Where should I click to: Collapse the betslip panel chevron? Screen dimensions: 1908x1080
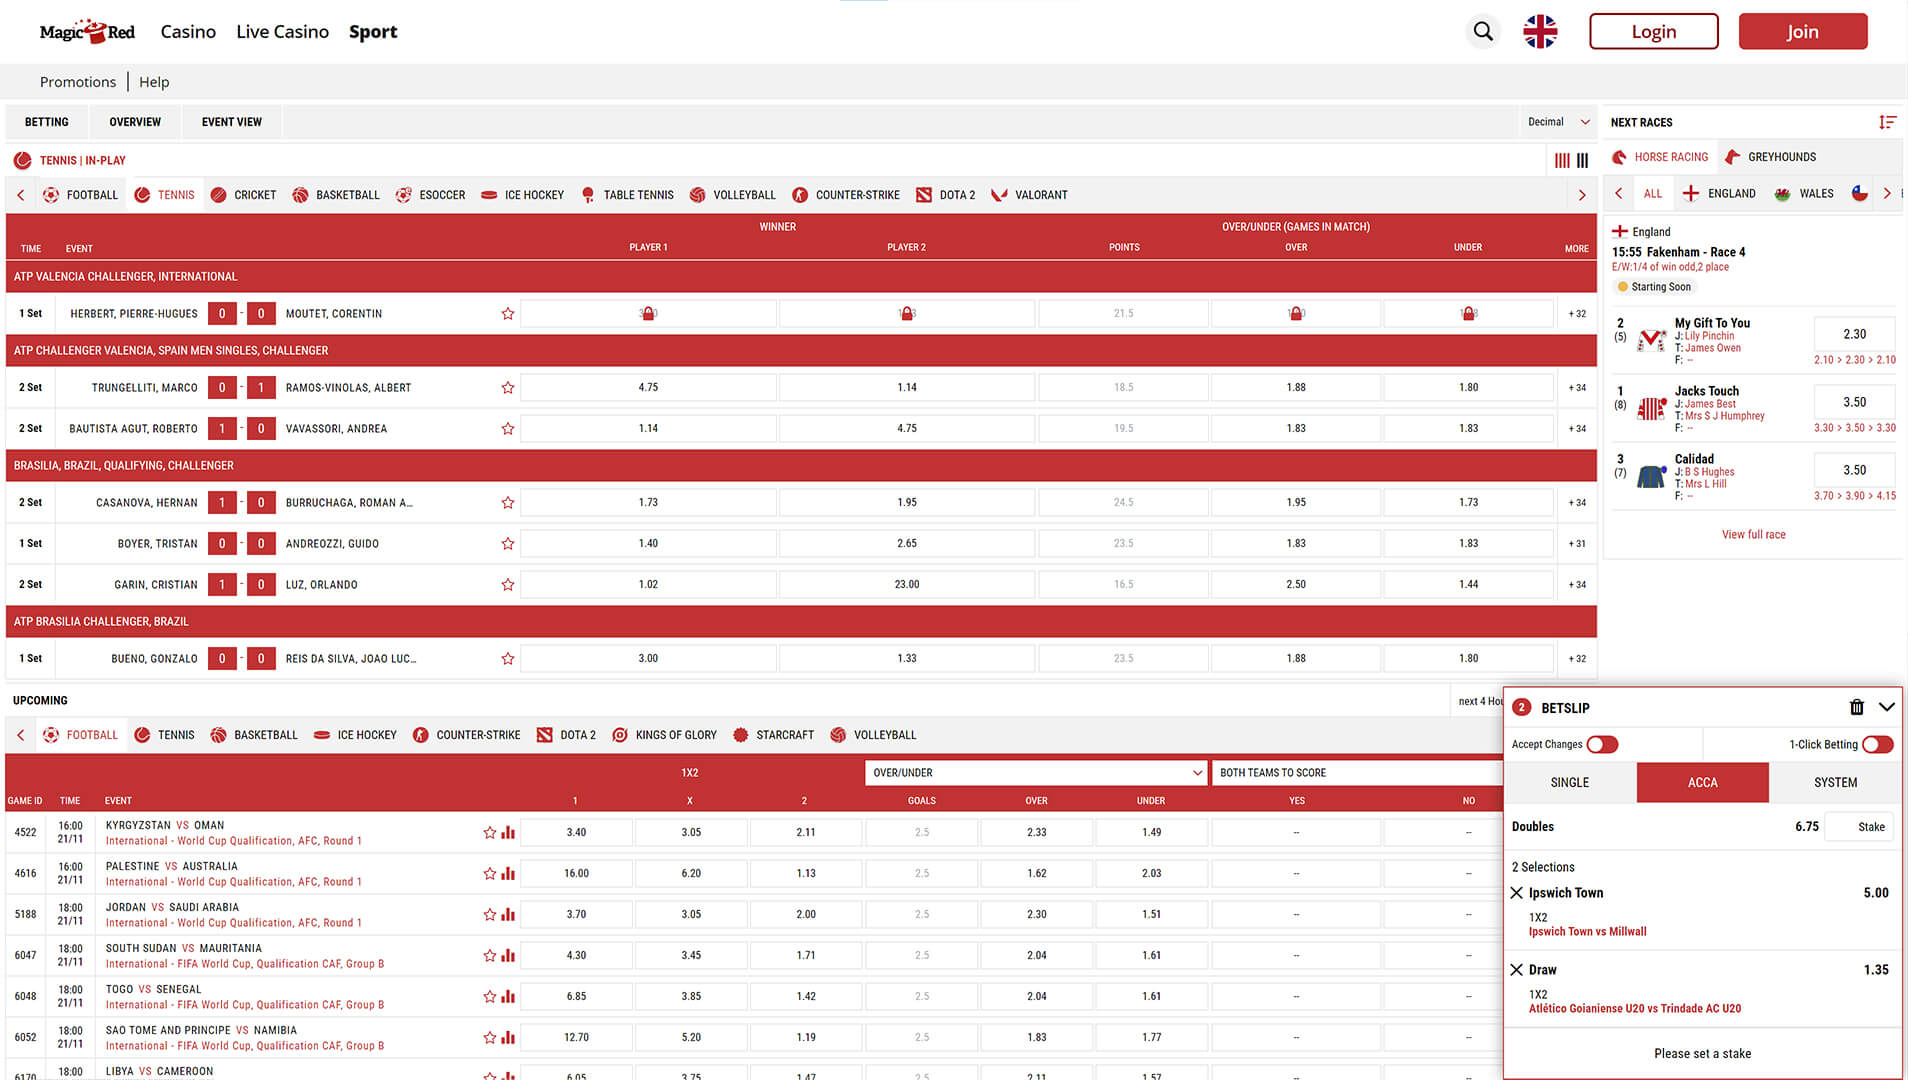tap(1887, 707)
